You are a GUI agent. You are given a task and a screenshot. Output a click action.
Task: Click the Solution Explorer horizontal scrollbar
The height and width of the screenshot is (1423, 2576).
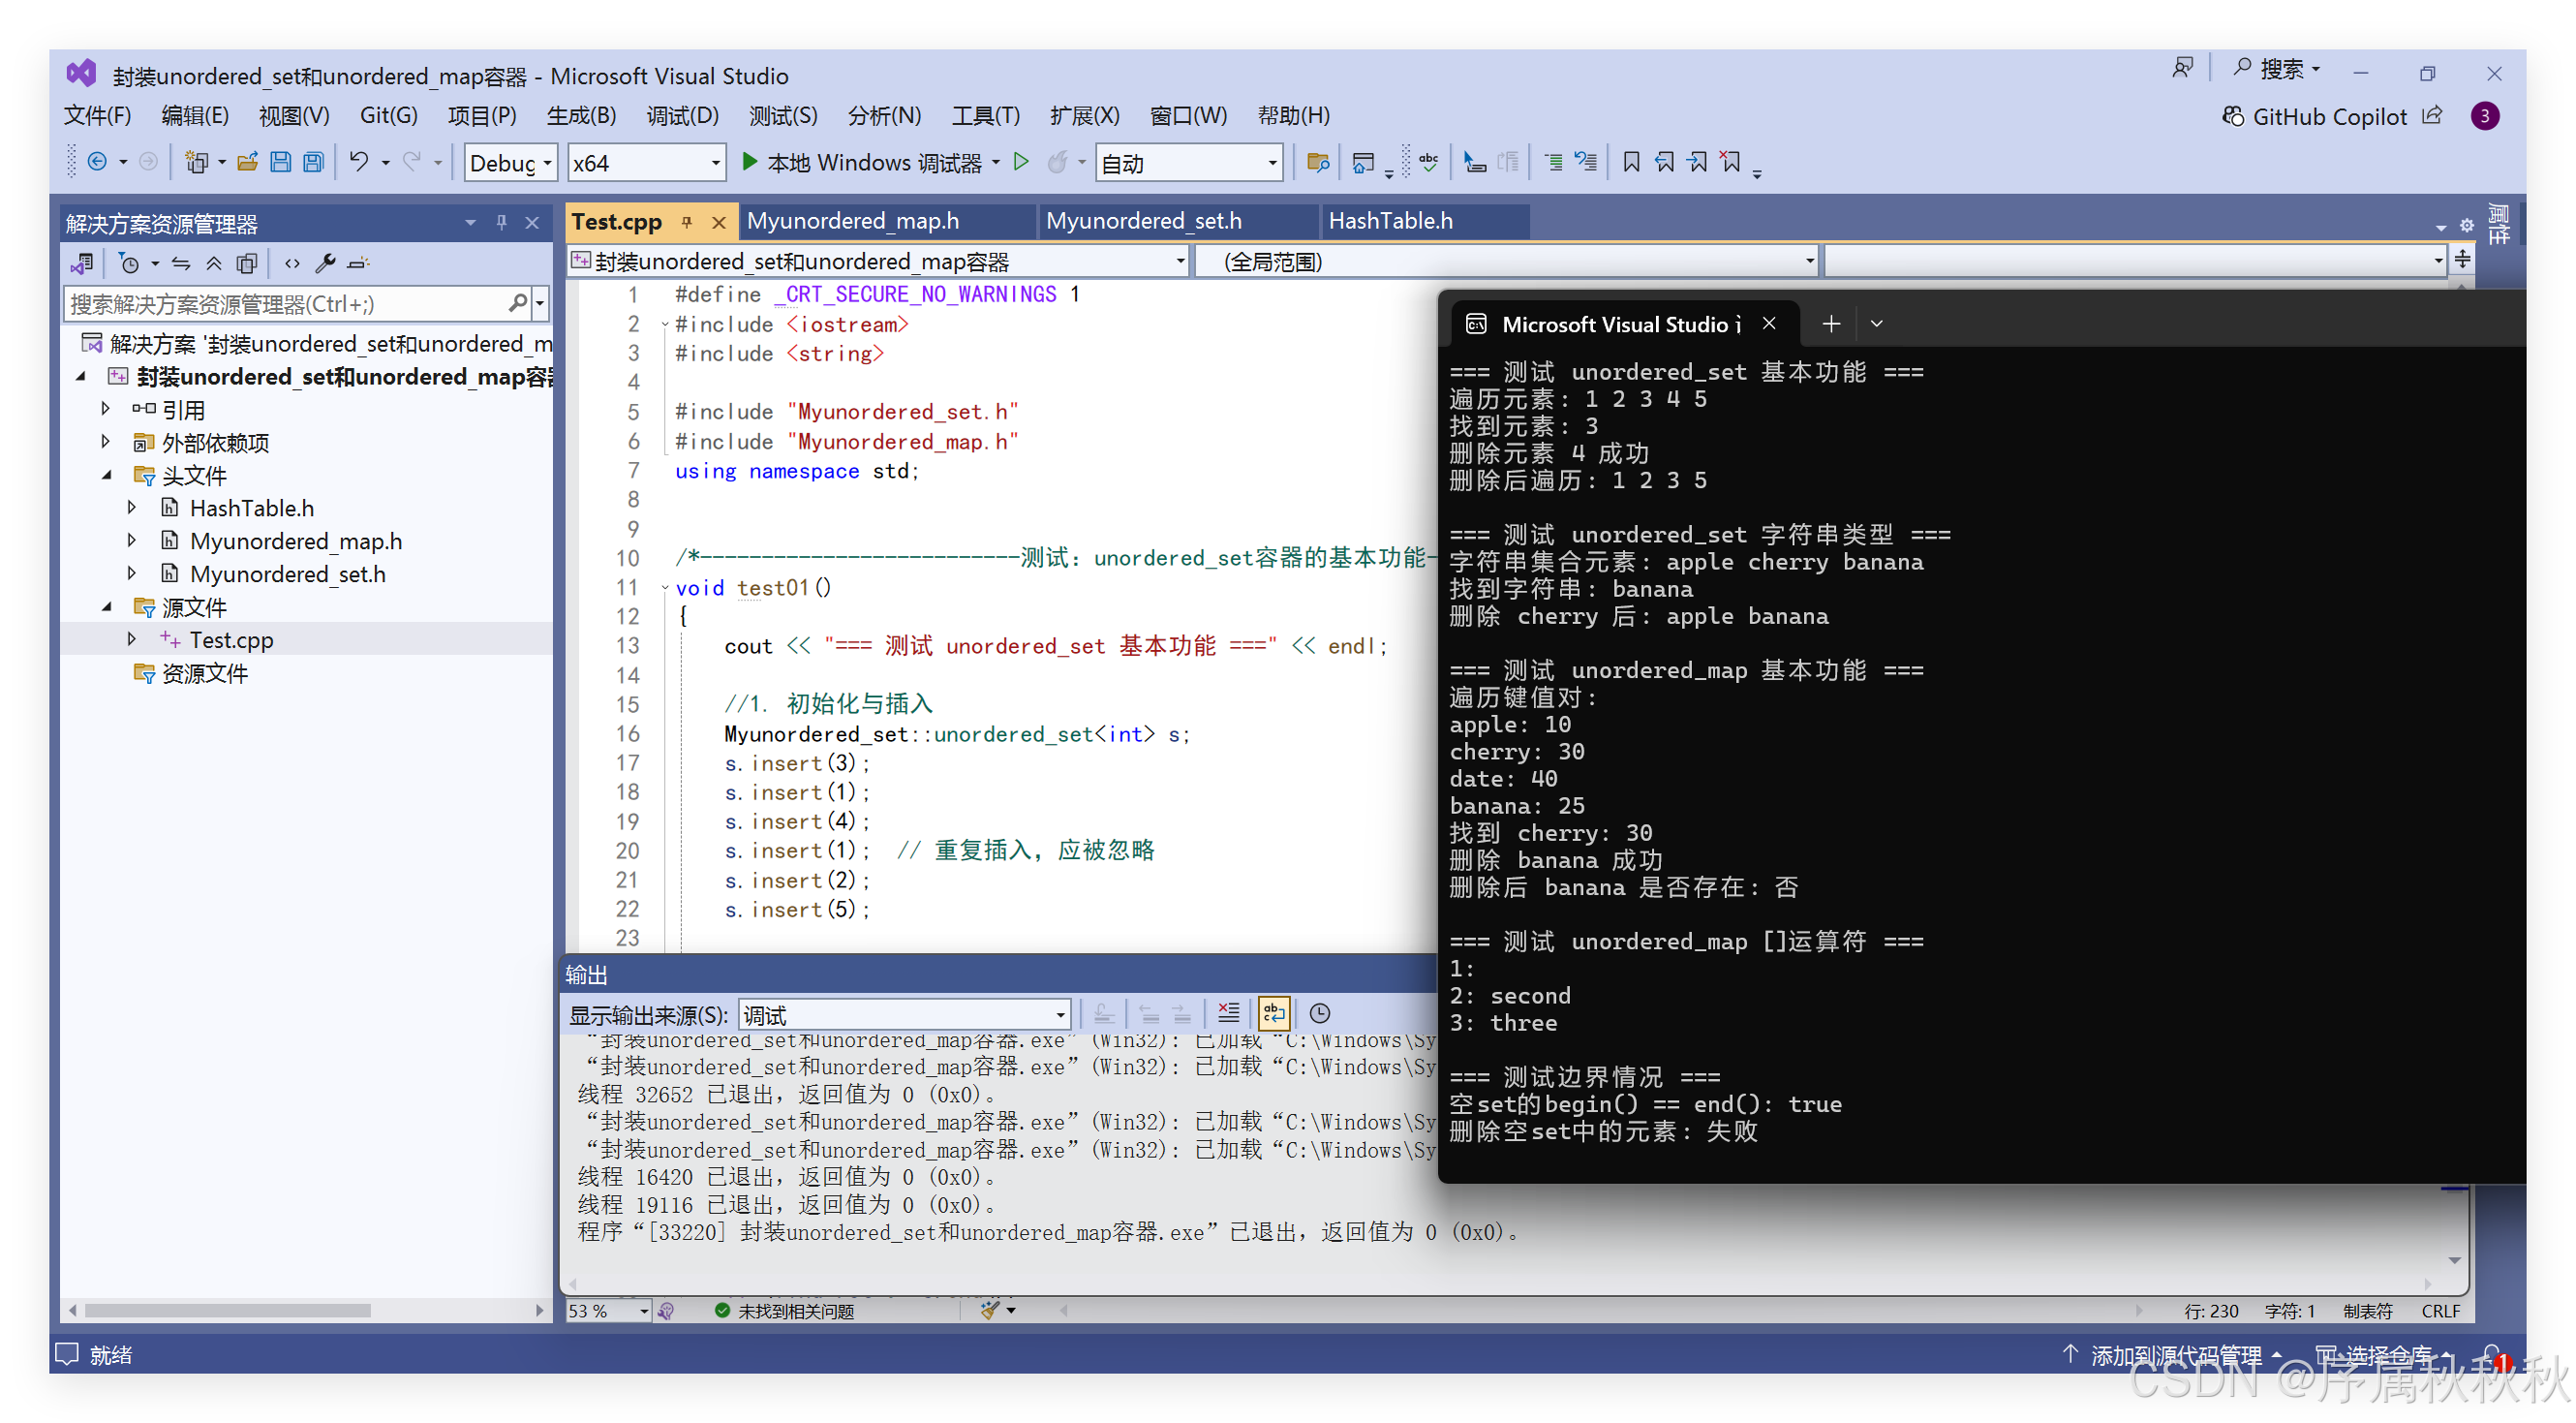click(x=228, y=1310)
